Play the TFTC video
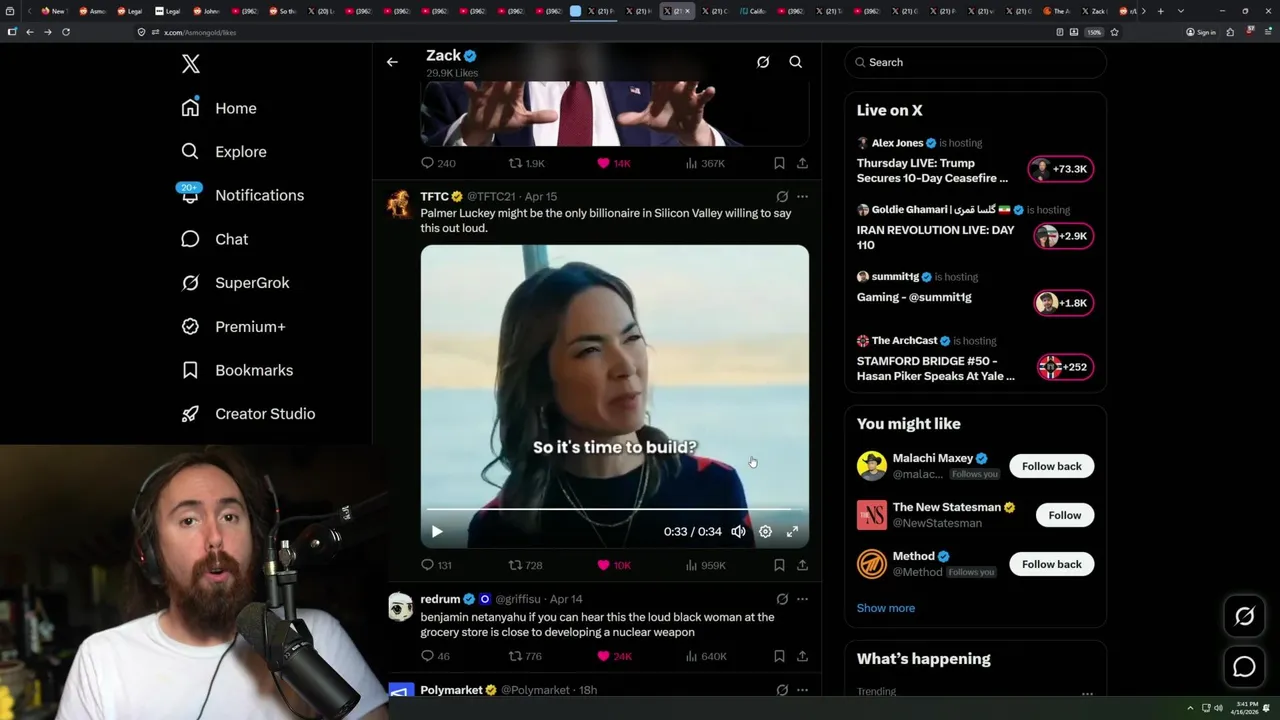This screenshot has height=720, width=1280. 437,532
